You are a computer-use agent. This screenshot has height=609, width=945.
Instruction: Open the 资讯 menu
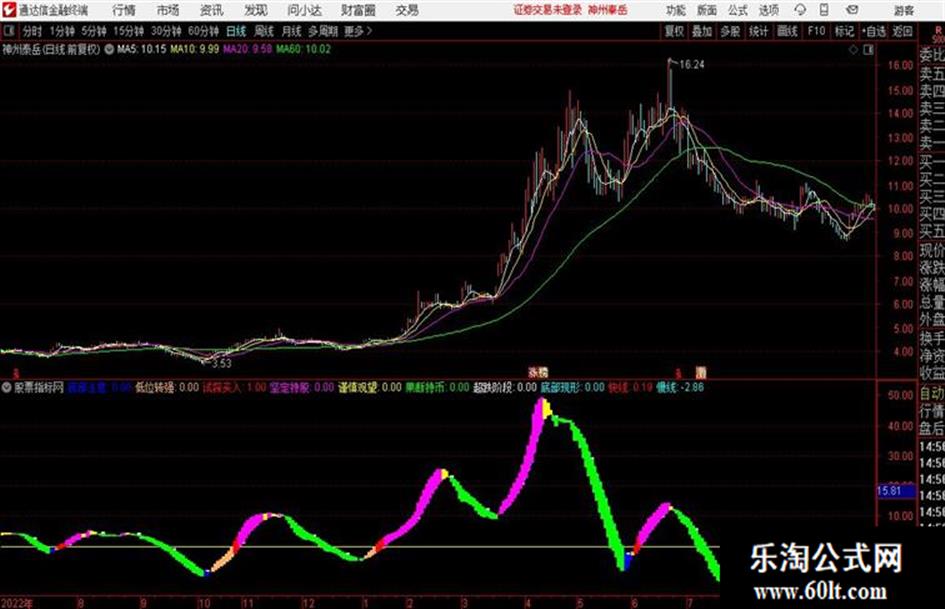212,10
